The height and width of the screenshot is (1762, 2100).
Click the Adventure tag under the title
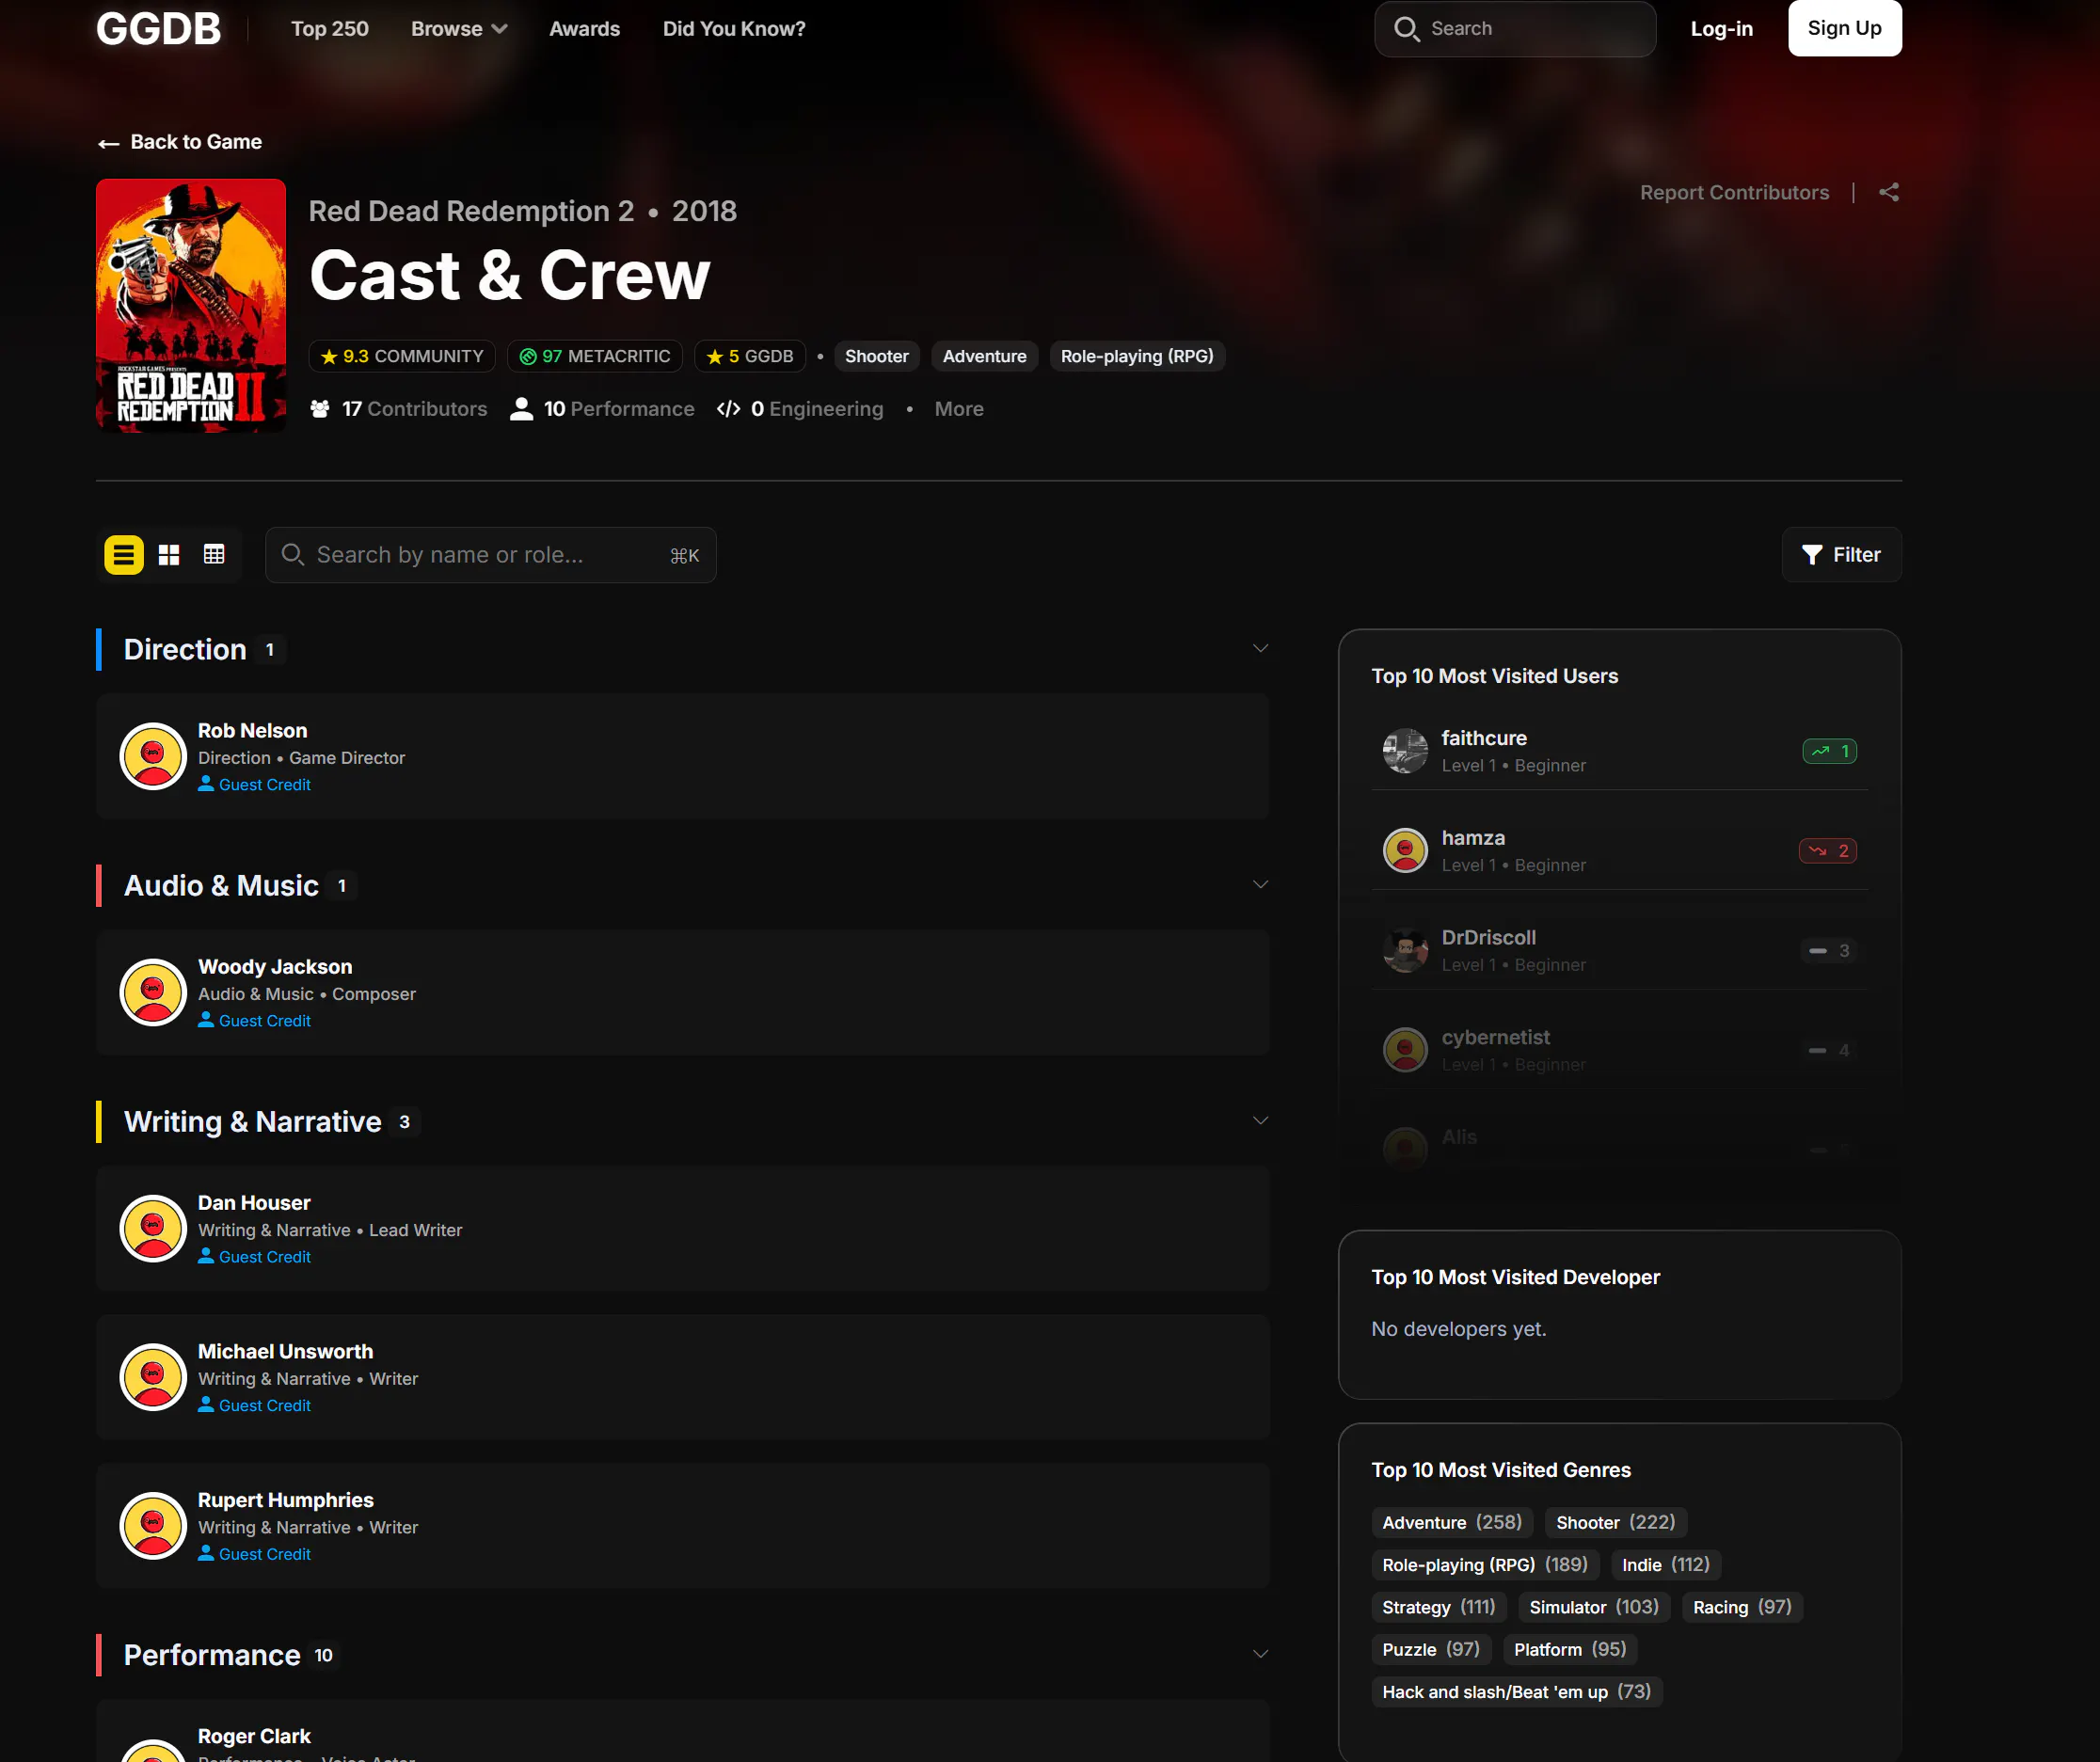point(985,357)
